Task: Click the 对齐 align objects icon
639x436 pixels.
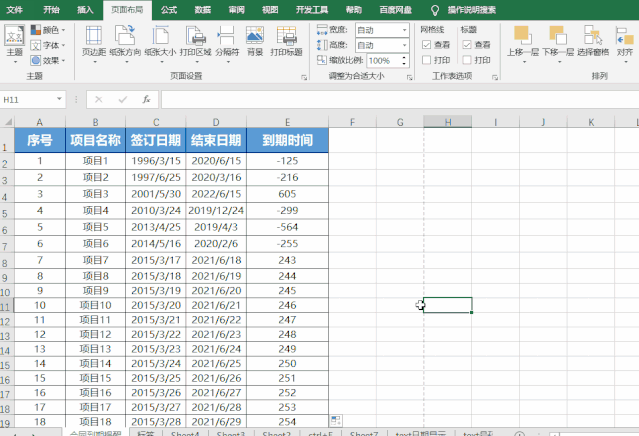Action: pyautogui.click(x=625, y=36)
